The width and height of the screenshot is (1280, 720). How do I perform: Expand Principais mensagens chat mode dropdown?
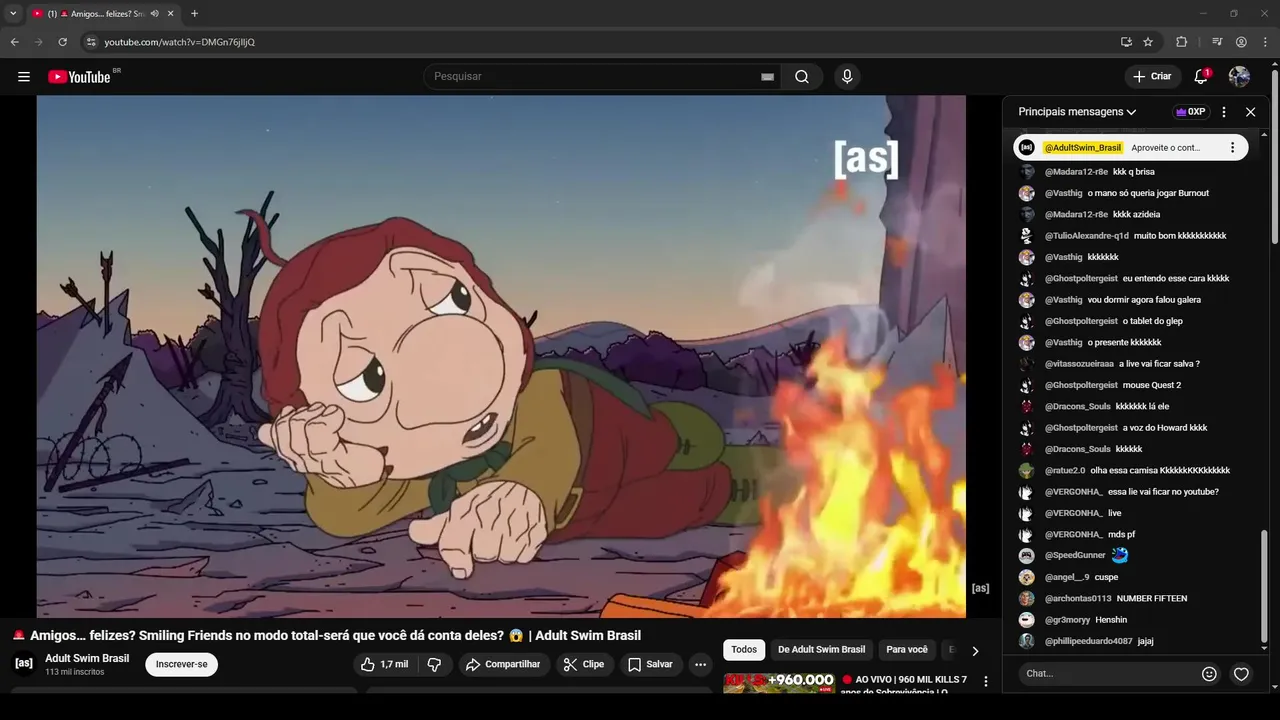(x=1077, y=112)
